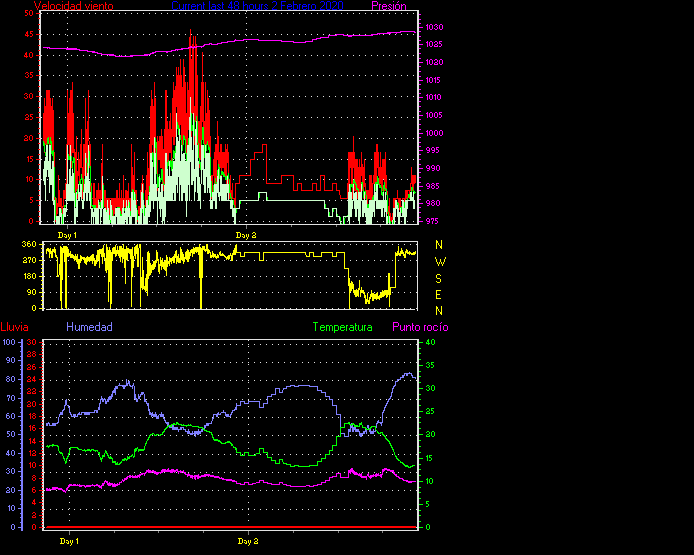
Task: Select the "Lluvia" legend label
Action: click(15, 327)
